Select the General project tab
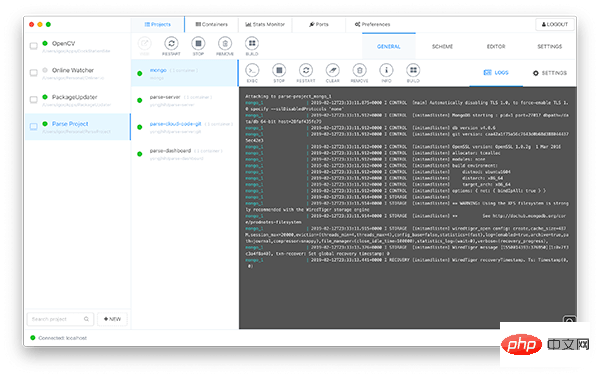This screenshot has width=600, height=377. pos(389,46)
